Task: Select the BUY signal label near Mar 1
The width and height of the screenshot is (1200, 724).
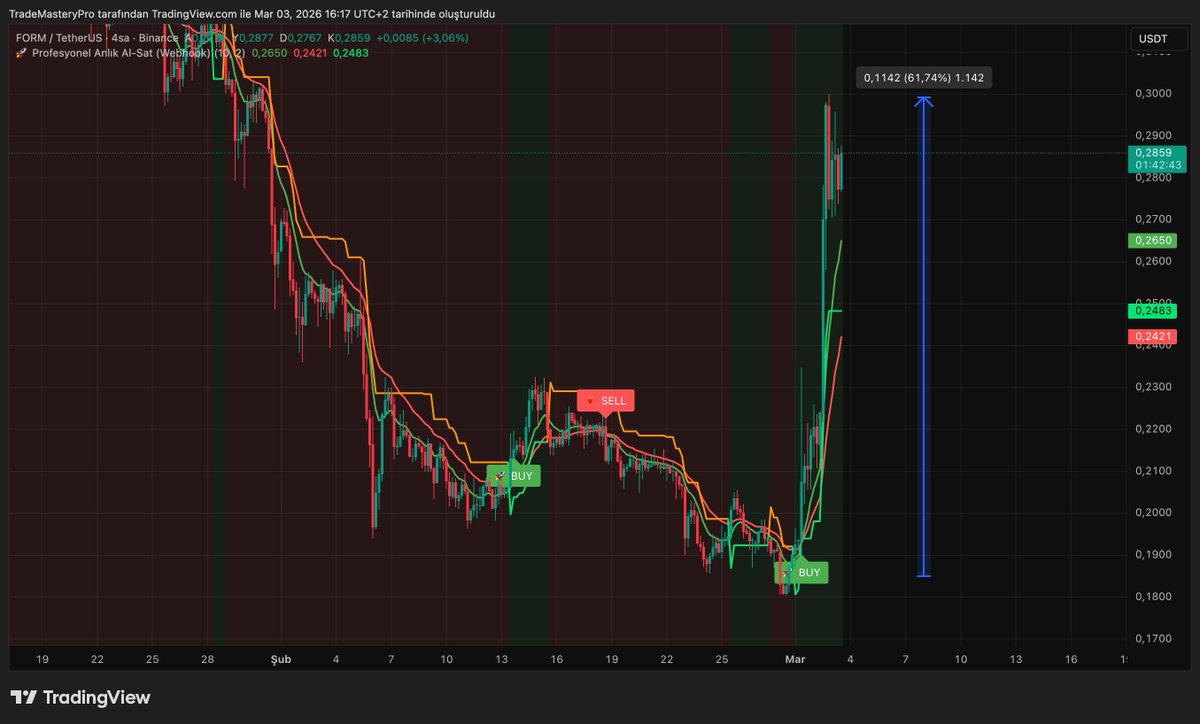Action: [801, 573]
